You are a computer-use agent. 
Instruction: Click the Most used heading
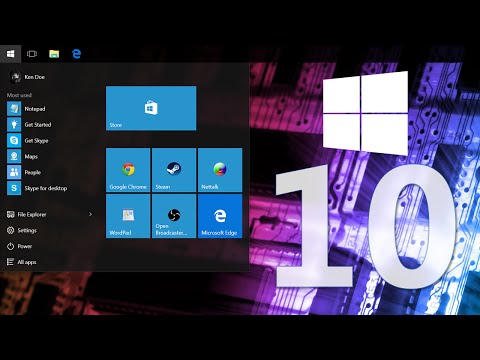pyautogui.click(x=19, y=95)
